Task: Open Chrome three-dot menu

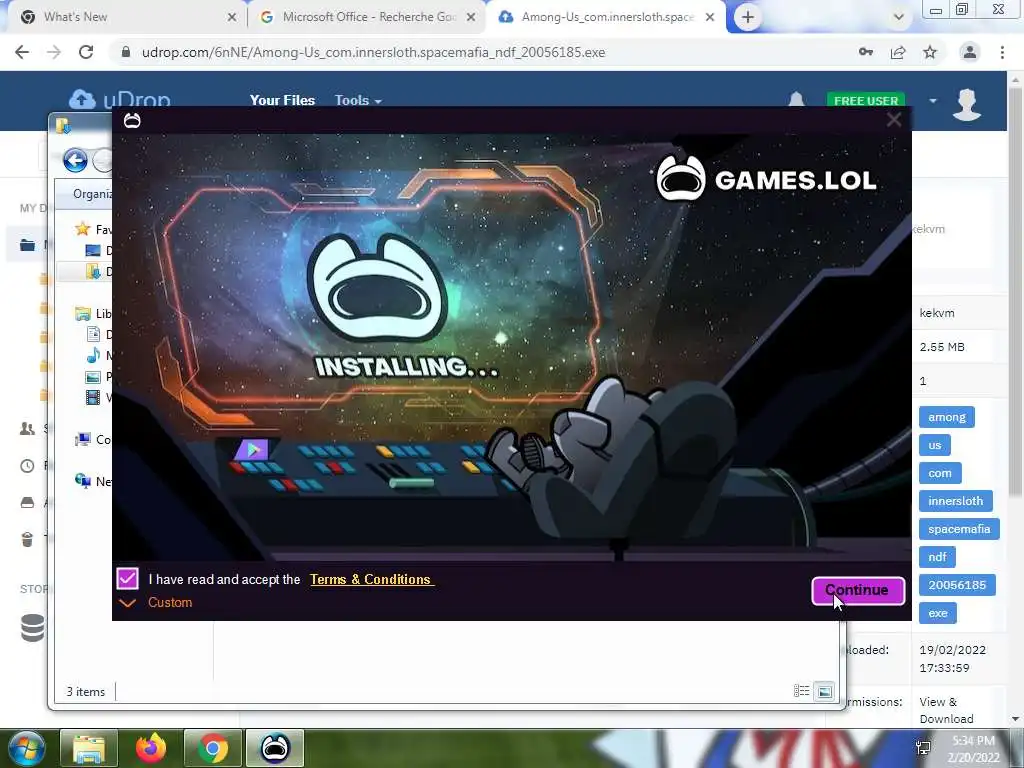Action: (1002, 52)
